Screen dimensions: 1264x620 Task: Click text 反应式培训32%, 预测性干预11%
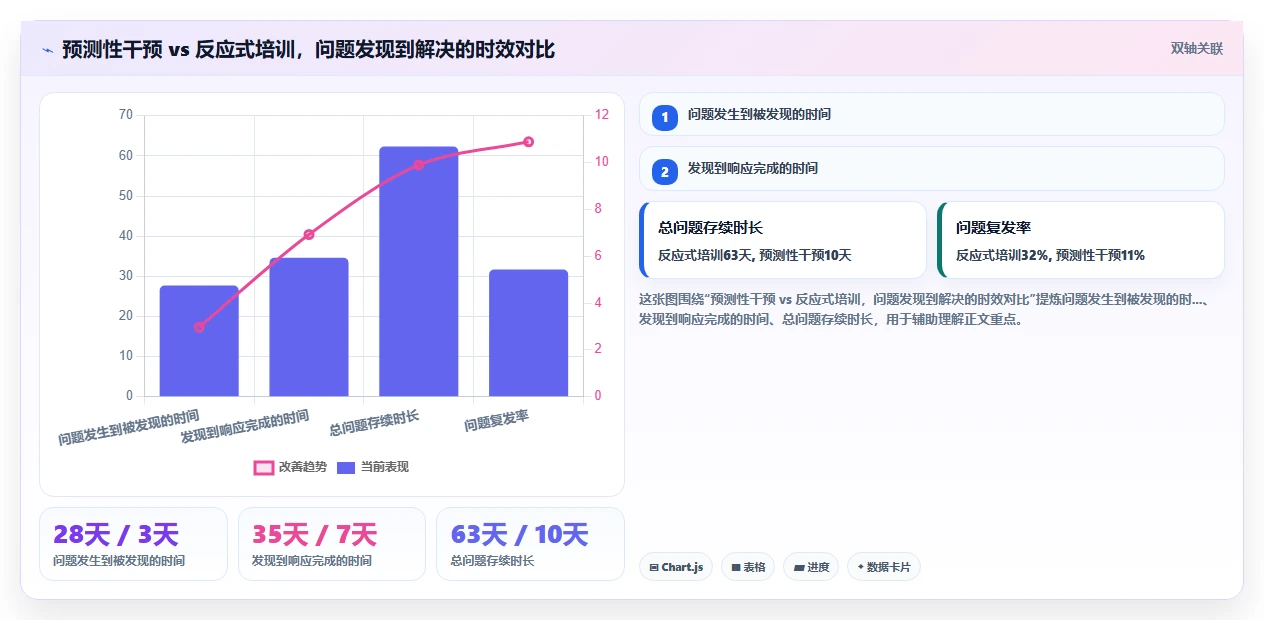click(x=1051, y=255)
